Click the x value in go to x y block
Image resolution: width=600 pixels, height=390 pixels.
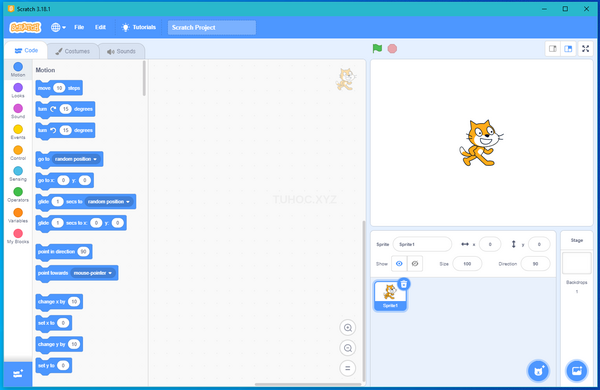[64, 180]
